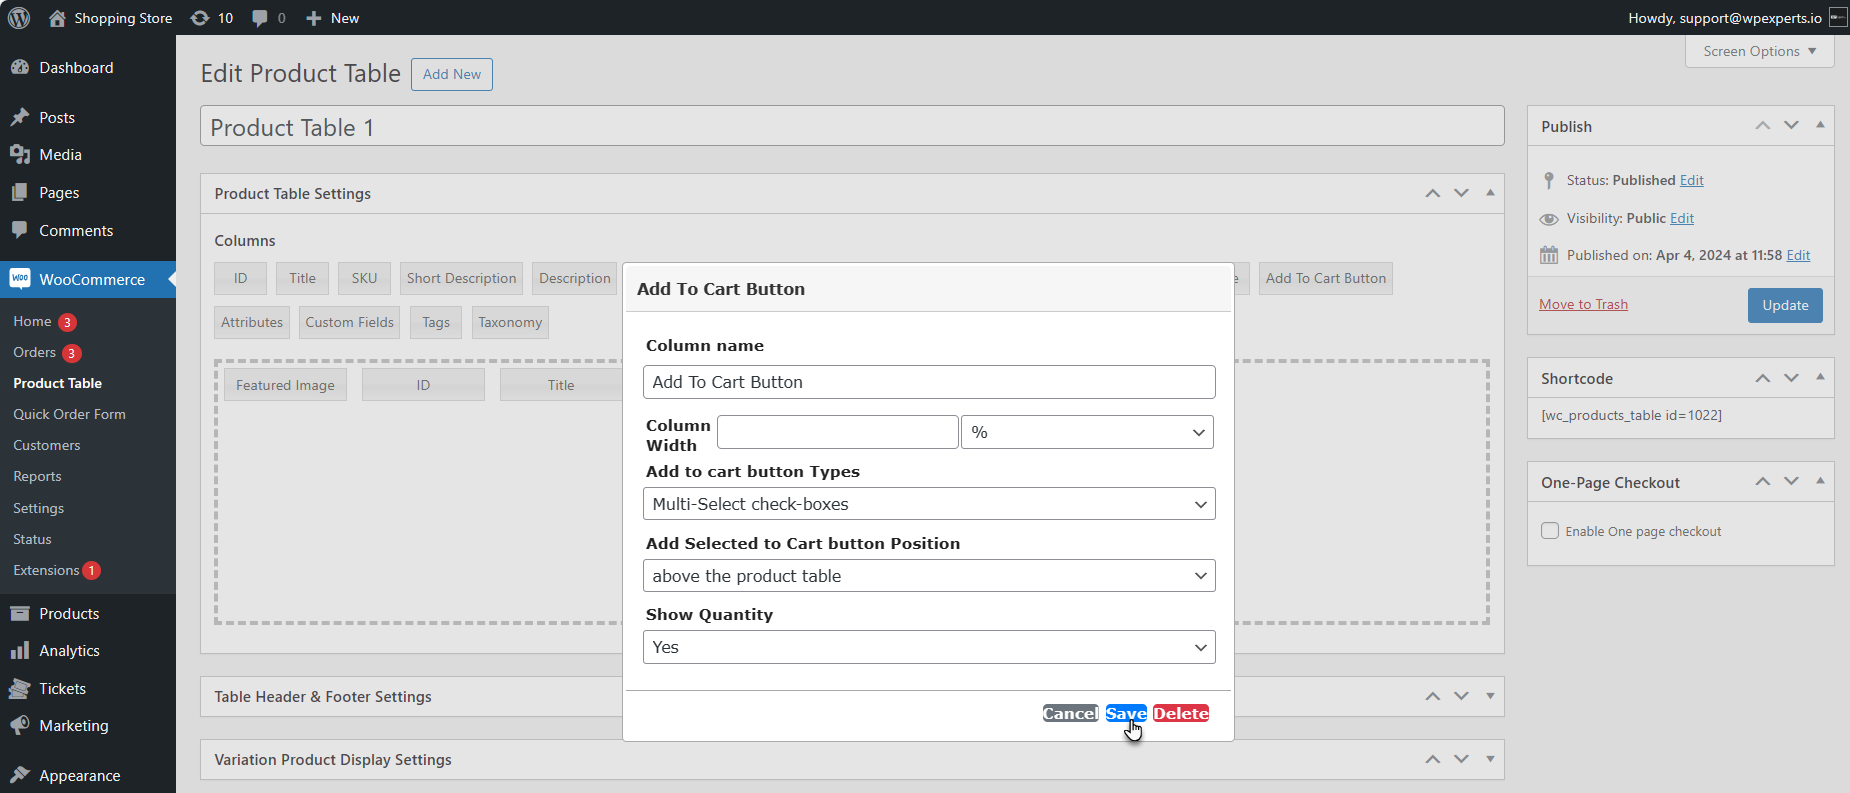Collapse the Publish panel
The width and height of the screenshot is (1850, 793).
(x=1820, y=126)
